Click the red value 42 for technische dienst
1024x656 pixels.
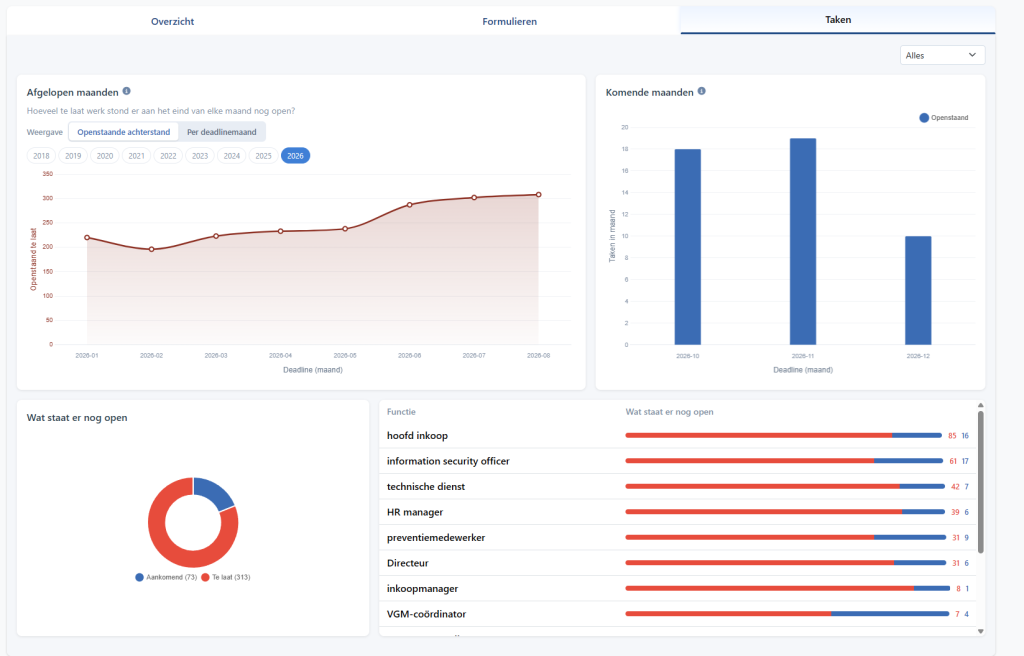[955, 487]
